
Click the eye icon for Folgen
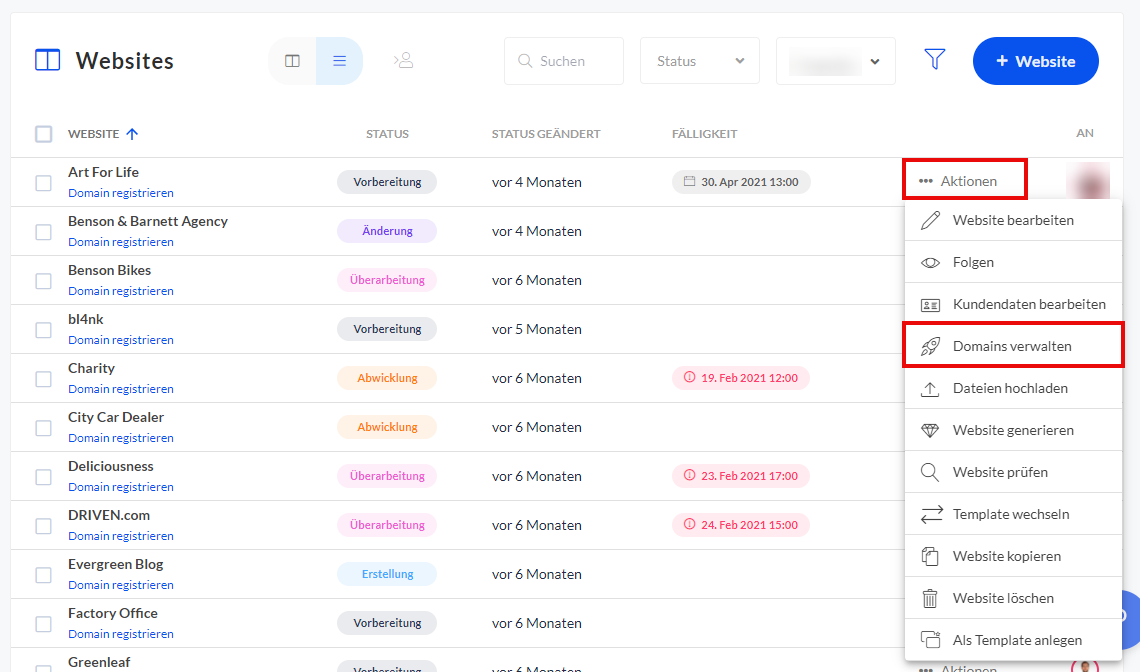[930, 262]
